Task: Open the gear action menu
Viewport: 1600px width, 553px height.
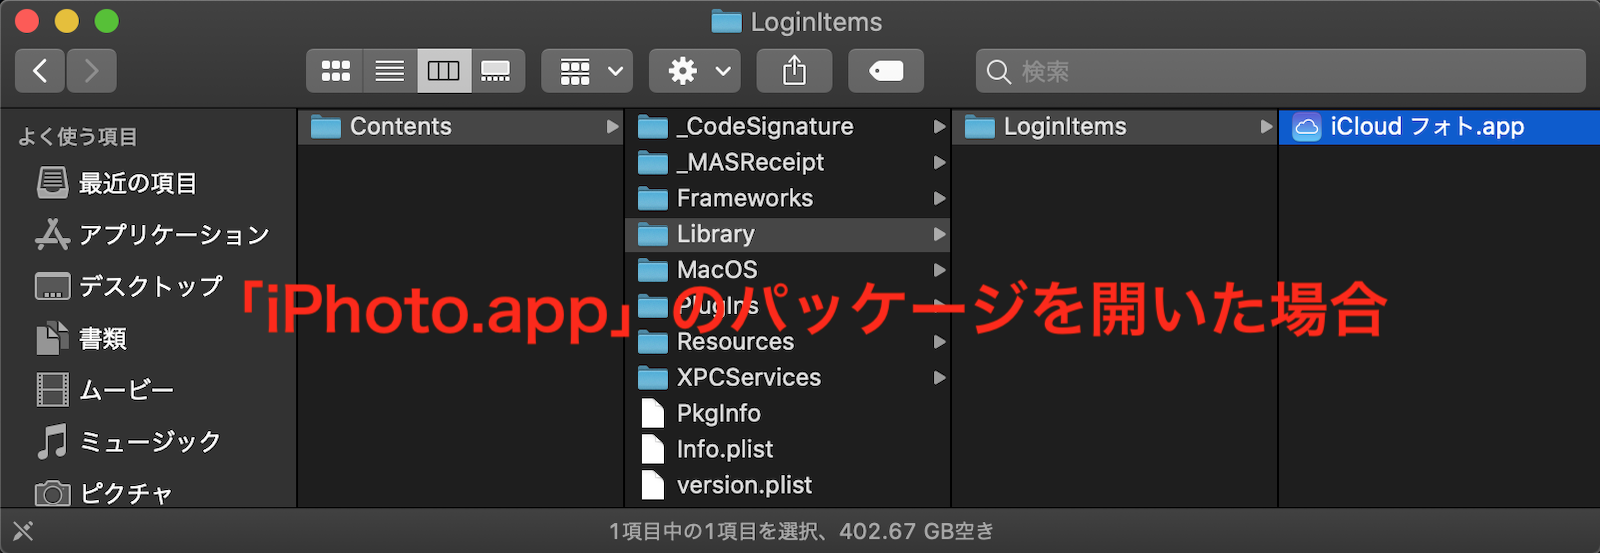Action: click(695, 71)
